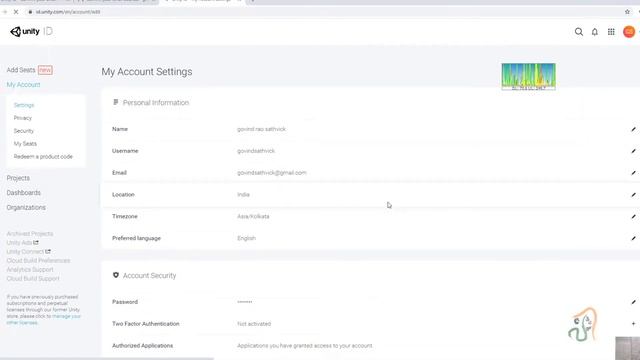
Task: Click the email value govindsathvick@gmail.com
Action: tap(271, 173)
